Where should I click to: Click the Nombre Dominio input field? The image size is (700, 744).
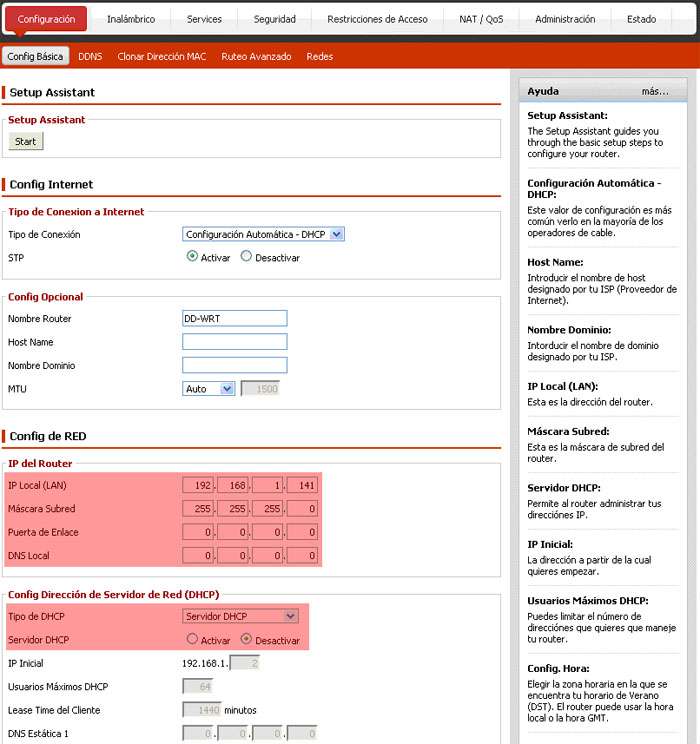[234, 365]
